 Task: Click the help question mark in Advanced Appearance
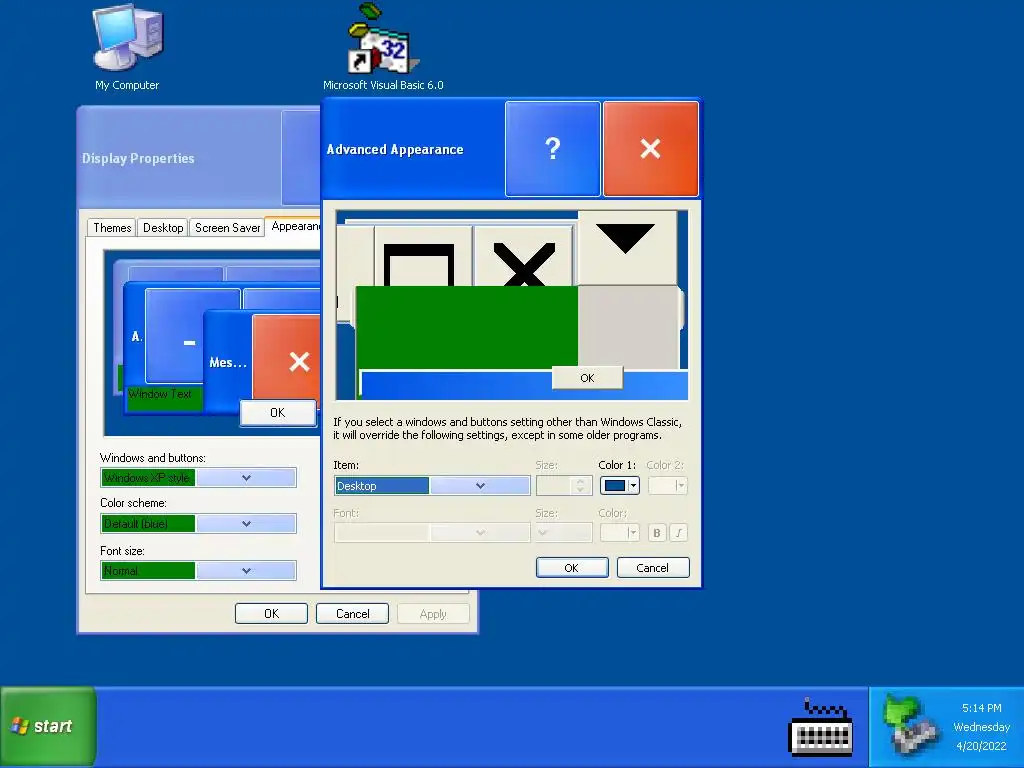tap(552, 149)
